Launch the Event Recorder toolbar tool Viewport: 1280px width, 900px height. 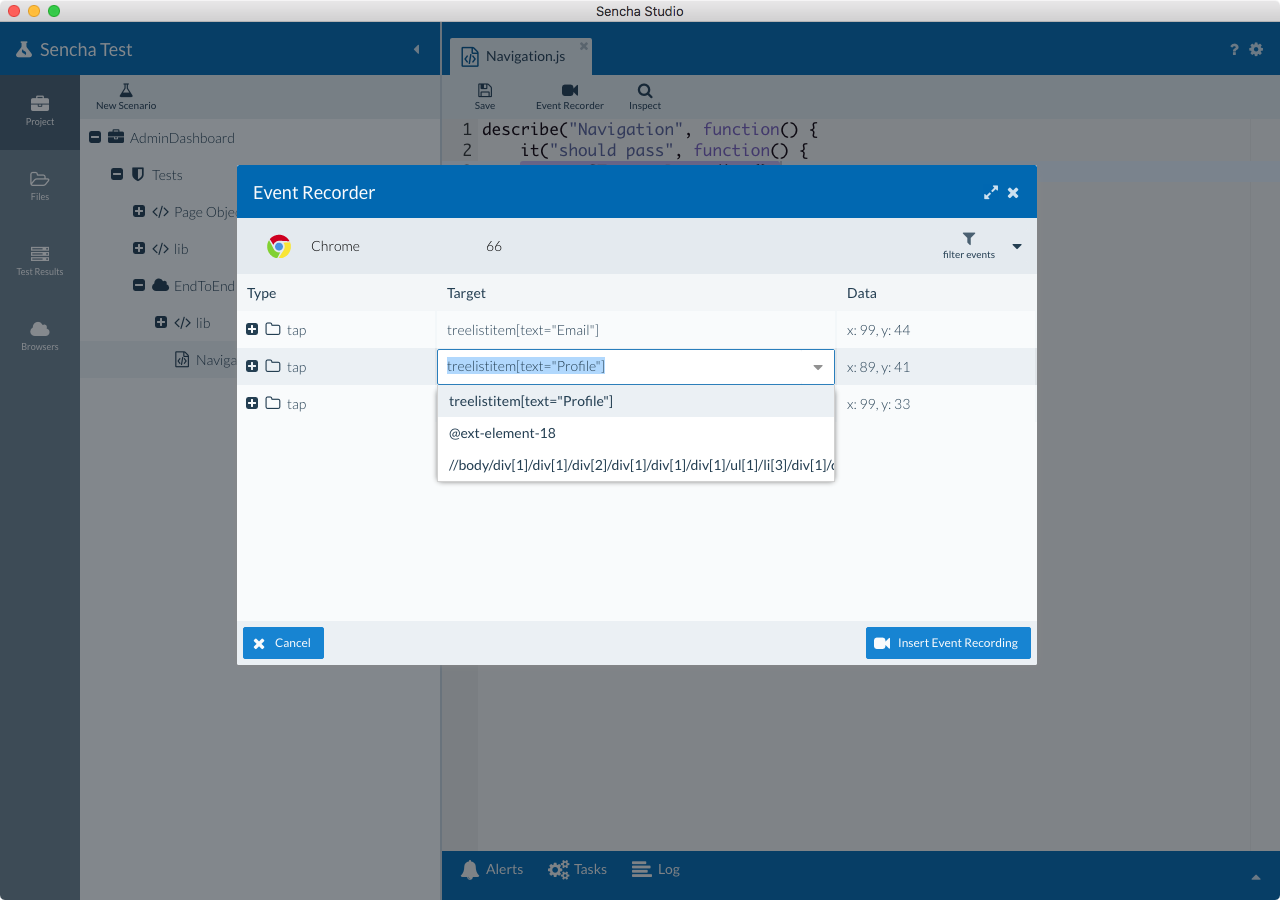pyautogui.click(x=570, y=97)
